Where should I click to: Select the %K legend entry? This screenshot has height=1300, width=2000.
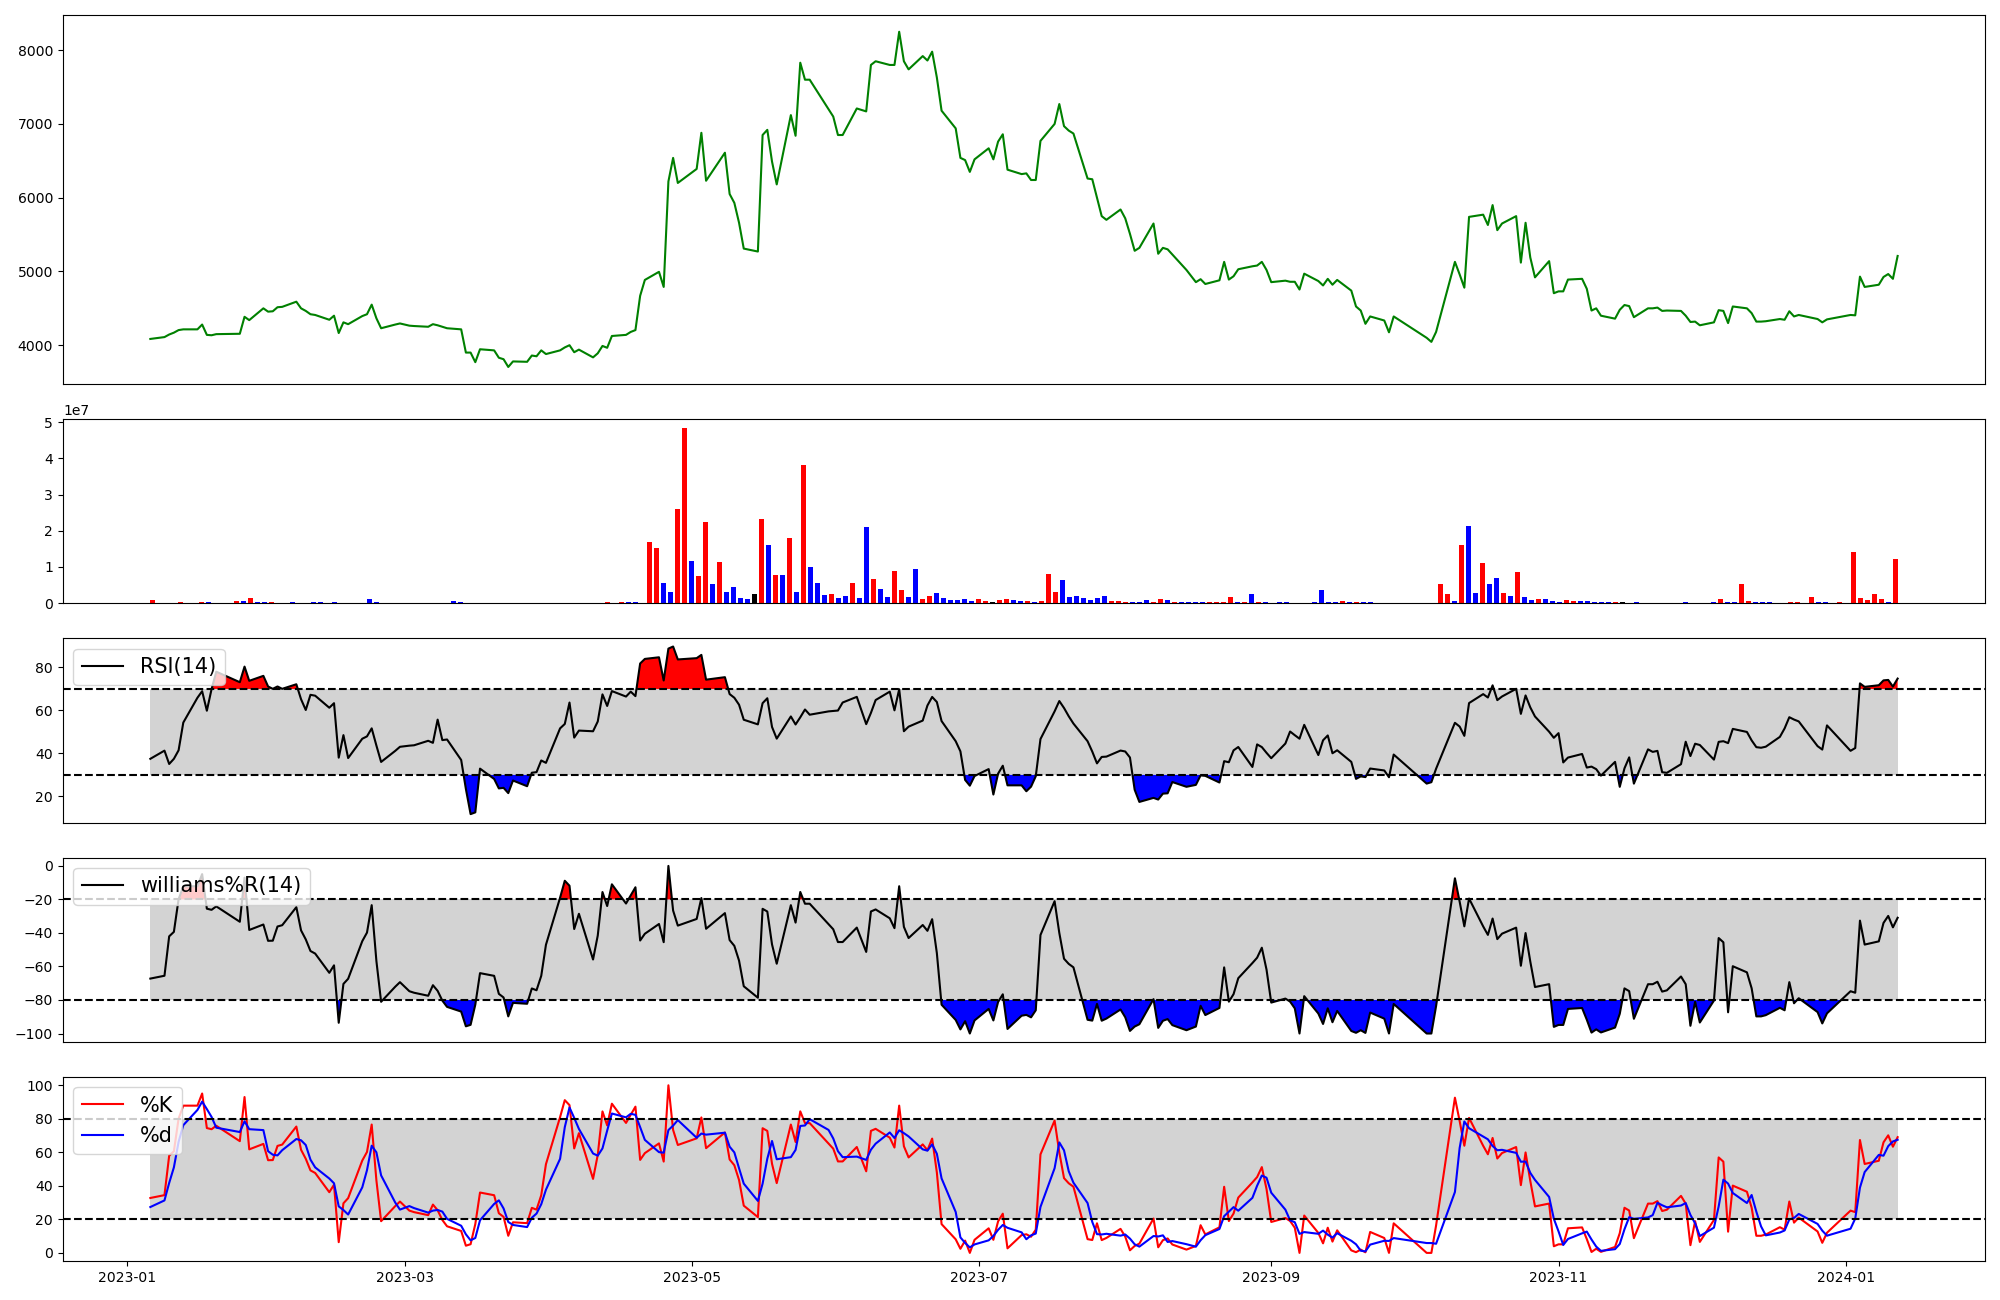(x=156, y=1105)
